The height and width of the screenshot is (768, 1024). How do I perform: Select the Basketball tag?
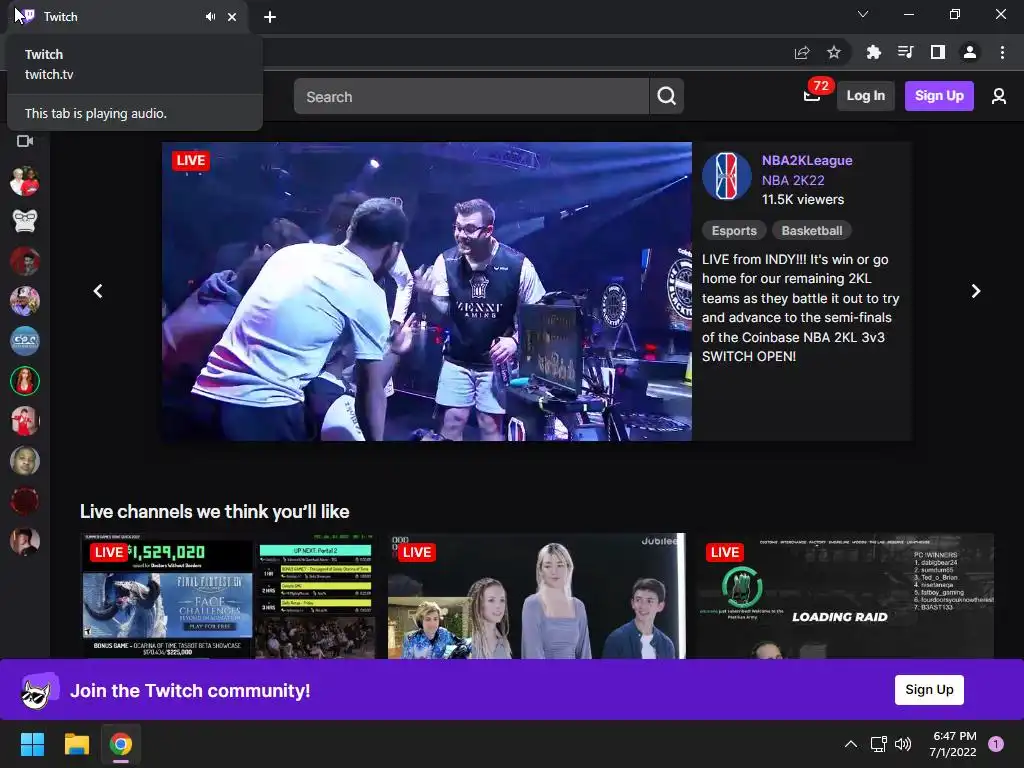click(812, 231)
